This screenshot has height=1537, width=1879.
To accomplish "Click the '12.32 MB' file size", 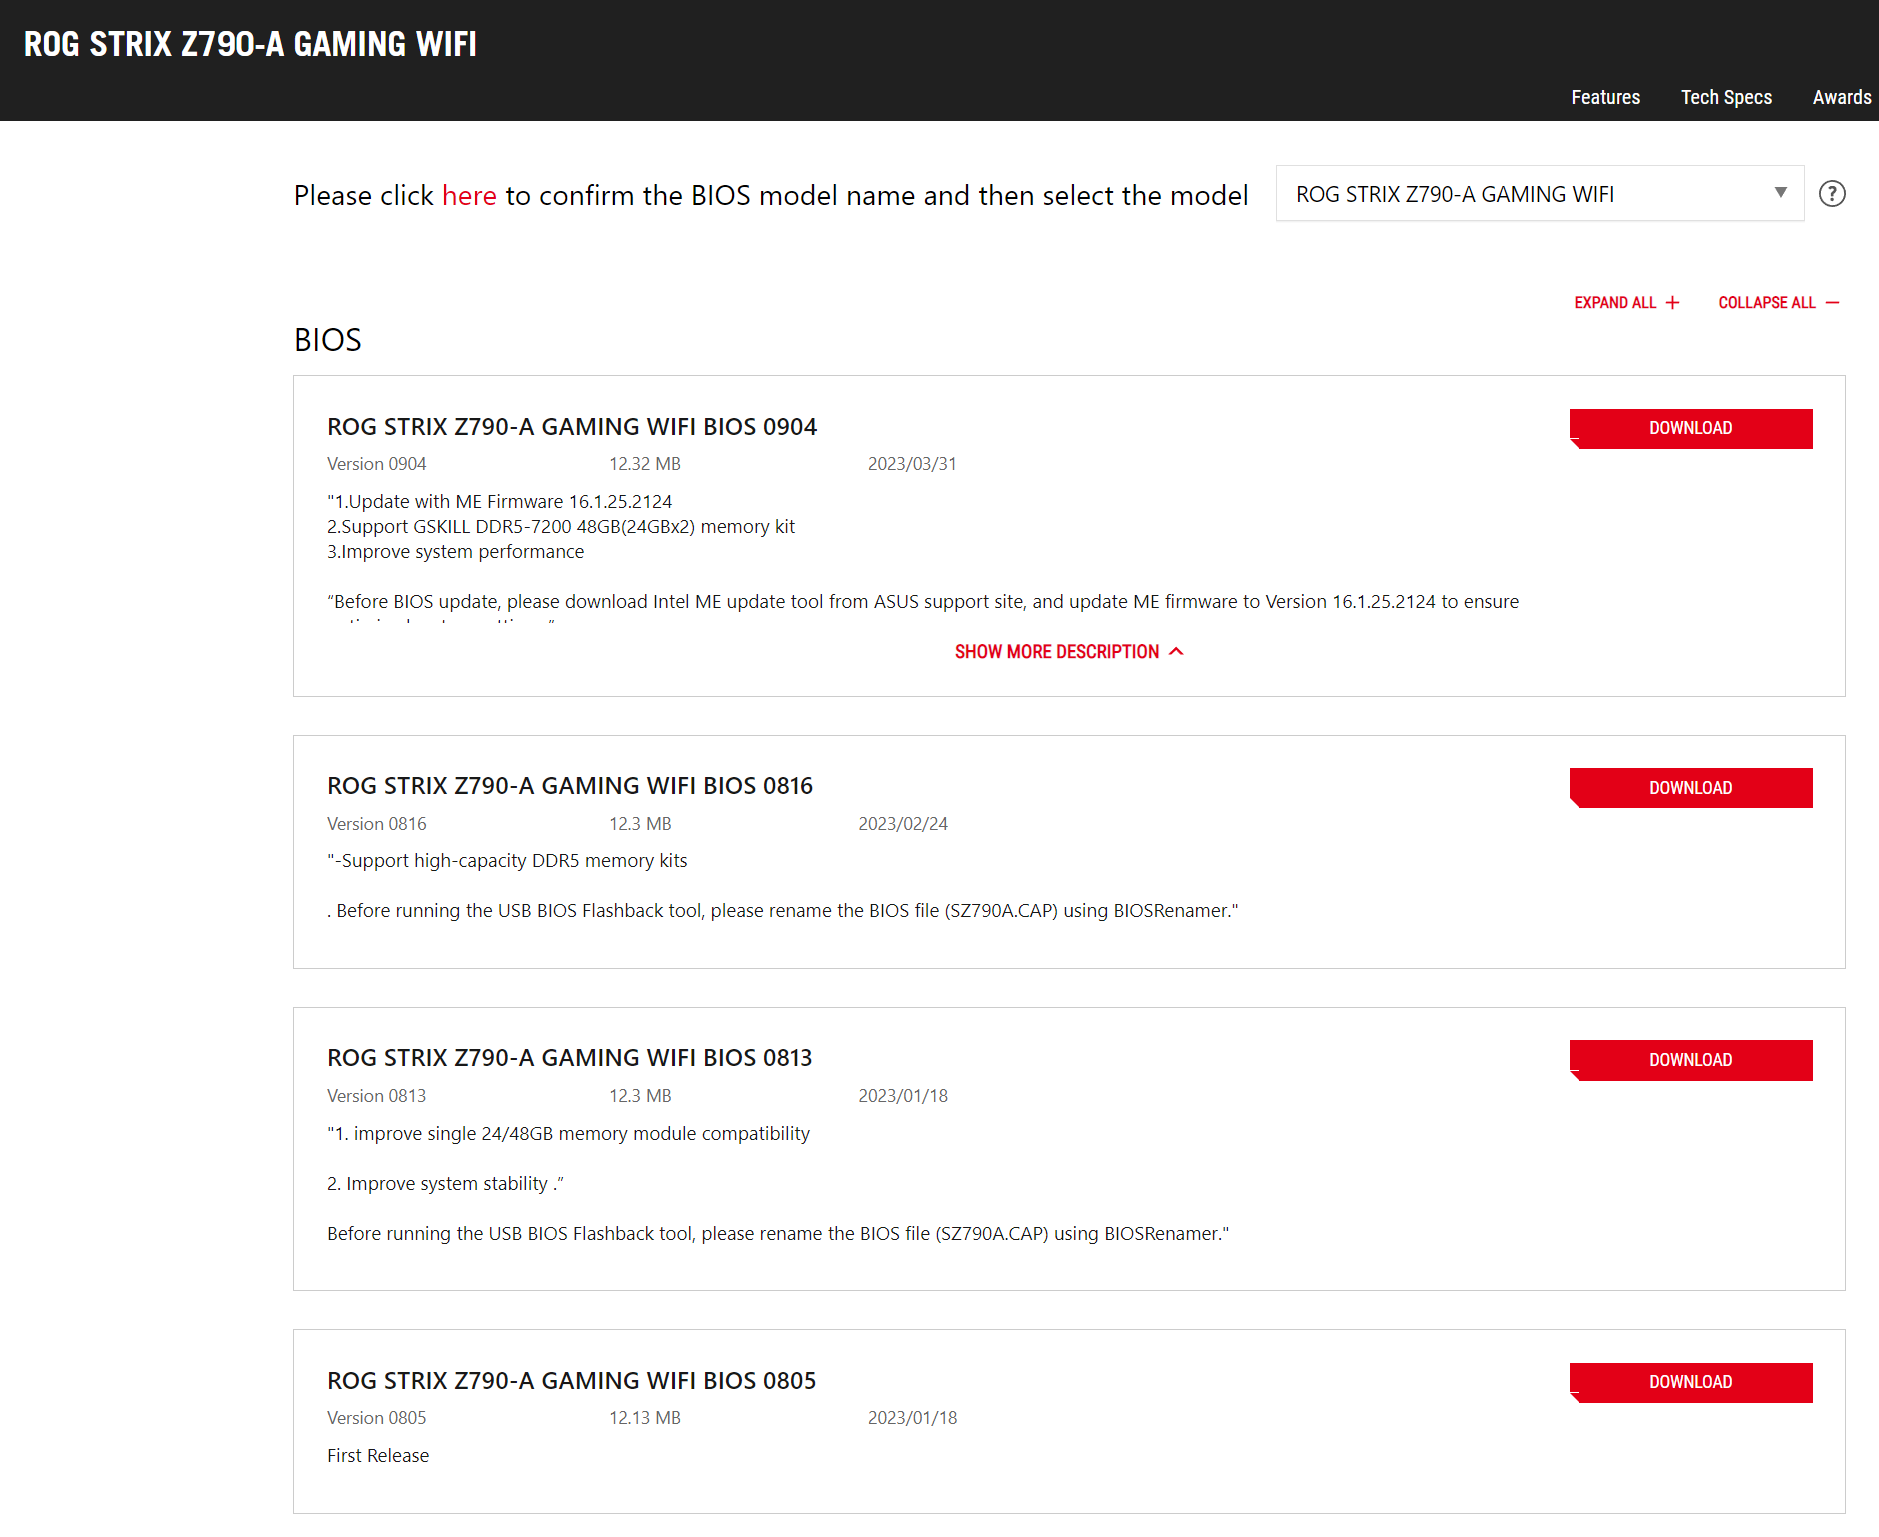I will coord(645,464).
